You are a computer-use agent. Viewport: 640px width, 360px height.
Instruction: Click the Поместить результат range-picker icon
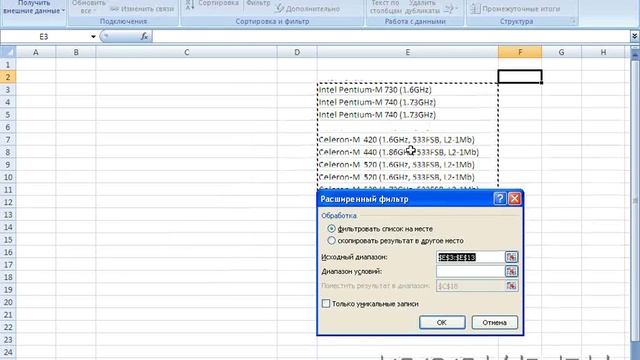pos(511,286)
